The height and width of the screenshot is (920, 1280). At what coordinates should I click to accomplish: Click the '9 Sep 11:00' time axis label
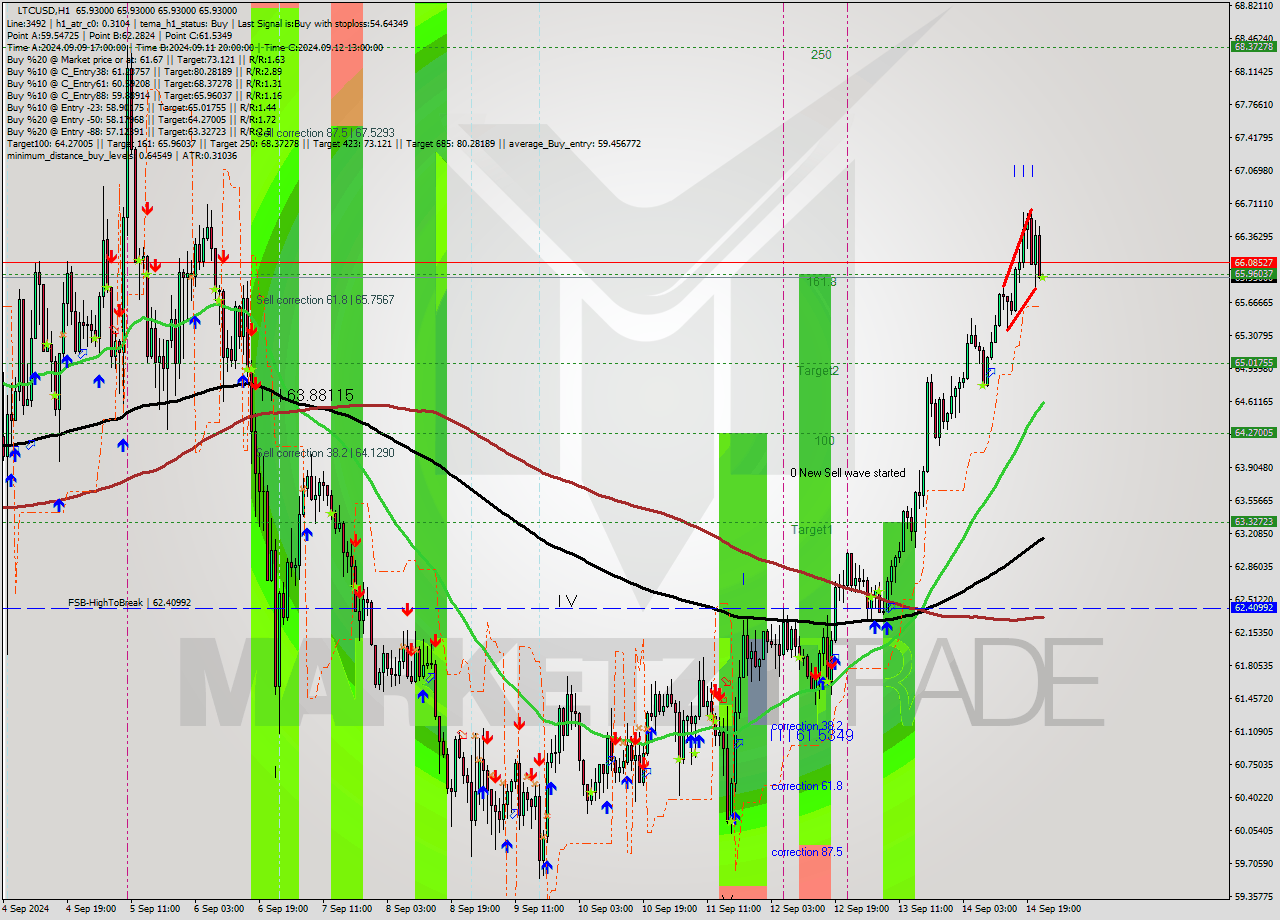click(x=538, y=909)
